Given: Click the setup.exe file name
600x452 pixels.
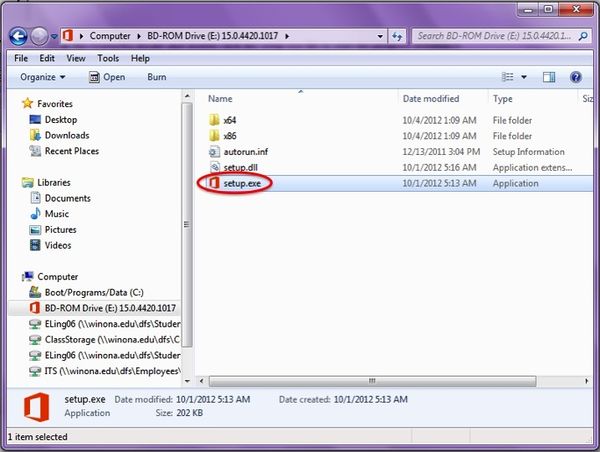Looking at the screenshot, I should click(x=242, y=183).
